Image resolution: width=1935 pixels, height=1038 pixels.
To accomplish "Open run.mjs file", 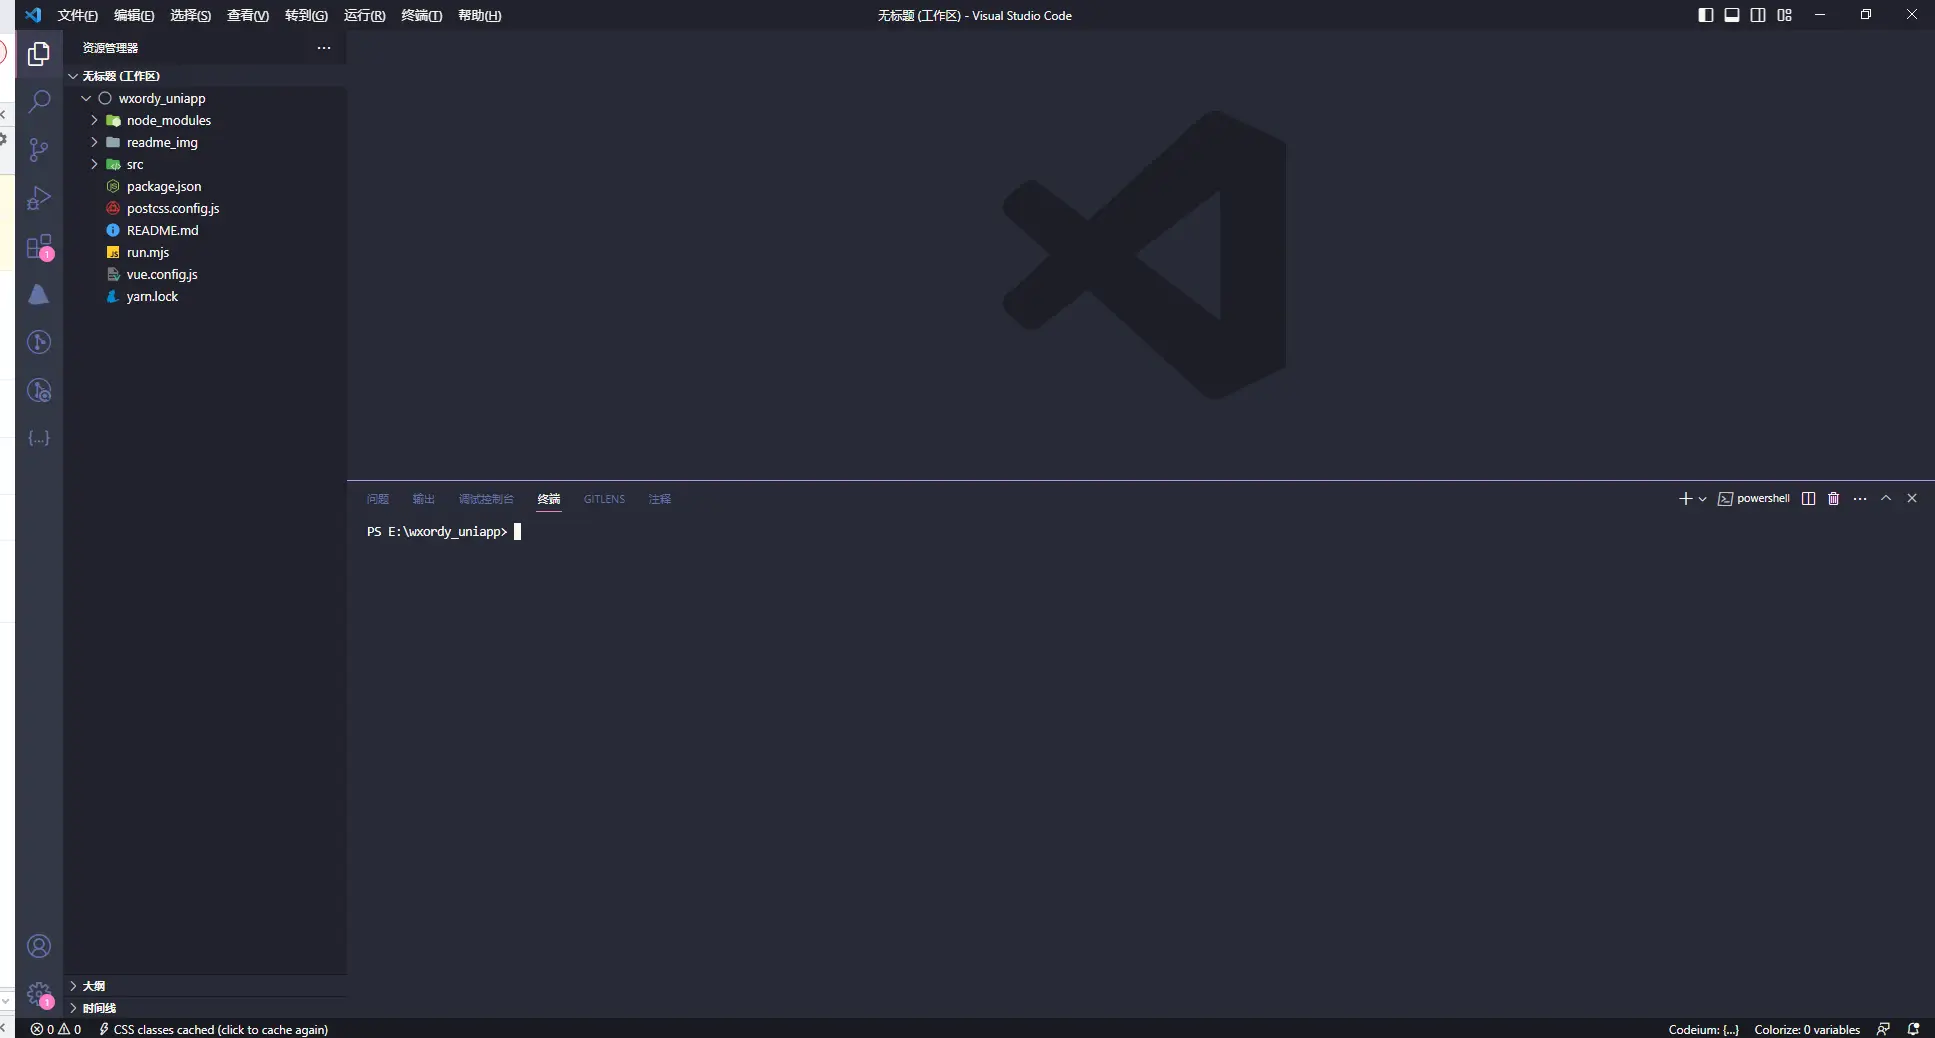I will [x=205, y=252].
